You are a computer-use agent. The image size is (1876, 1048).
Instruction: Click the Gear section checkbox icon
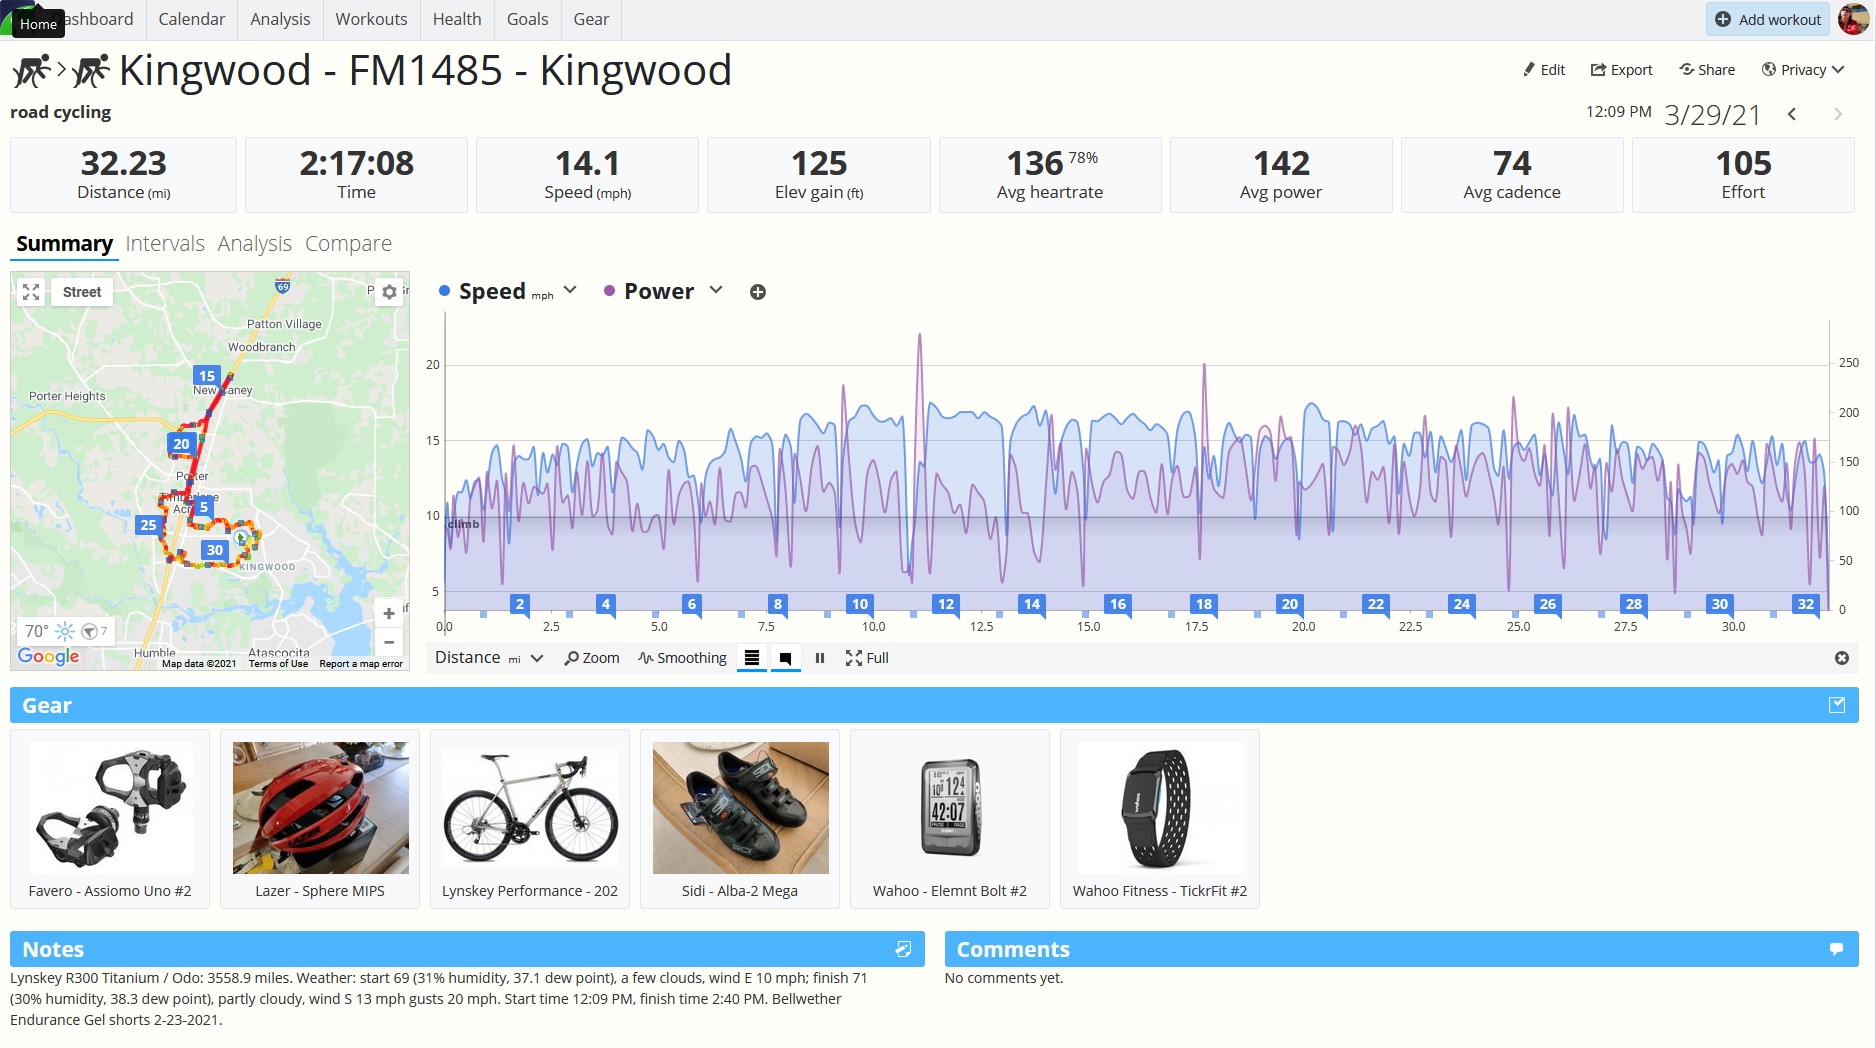coord(1837,705)
